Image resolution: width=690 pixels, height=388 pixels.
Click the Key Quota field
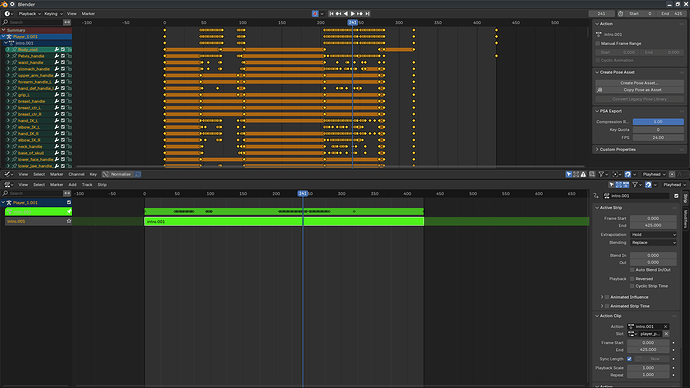658,130
